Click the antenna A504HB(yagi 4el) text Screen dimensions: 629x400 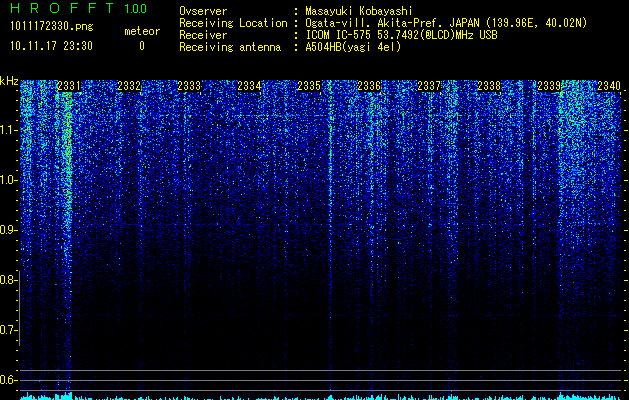(353, 47)
